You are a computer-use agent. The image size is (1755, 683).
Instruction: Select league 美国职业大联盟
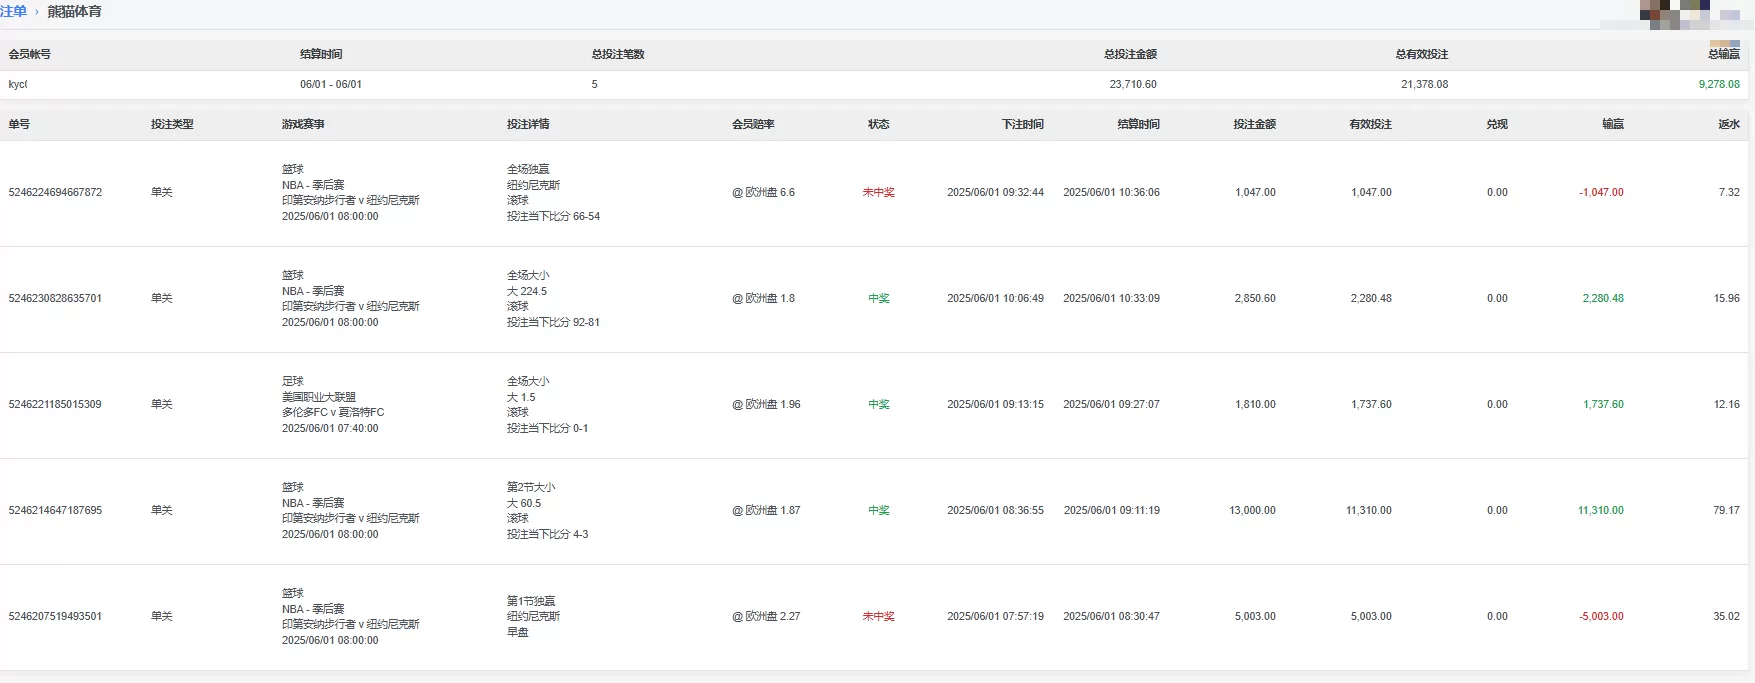tap(319, 397)
